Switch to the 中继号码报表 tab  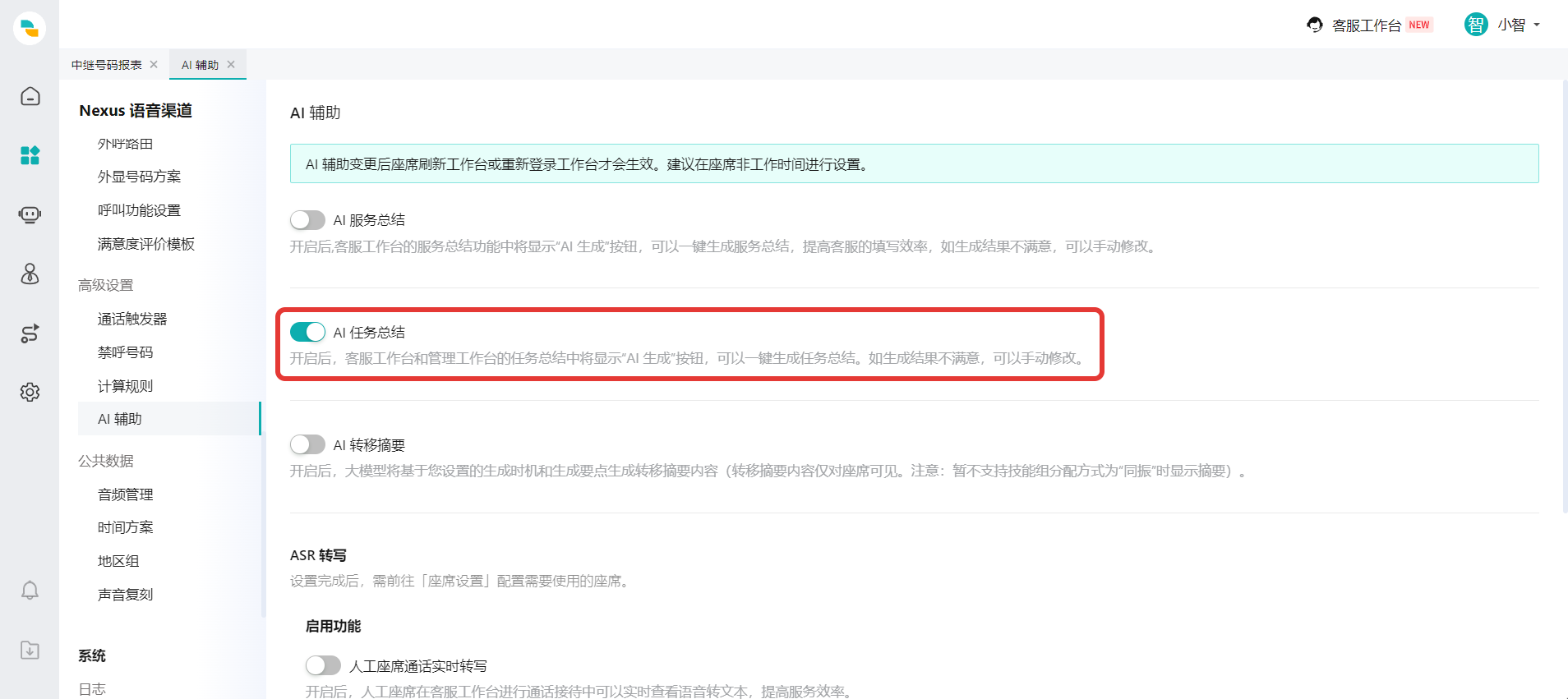(x=106, y=64)
